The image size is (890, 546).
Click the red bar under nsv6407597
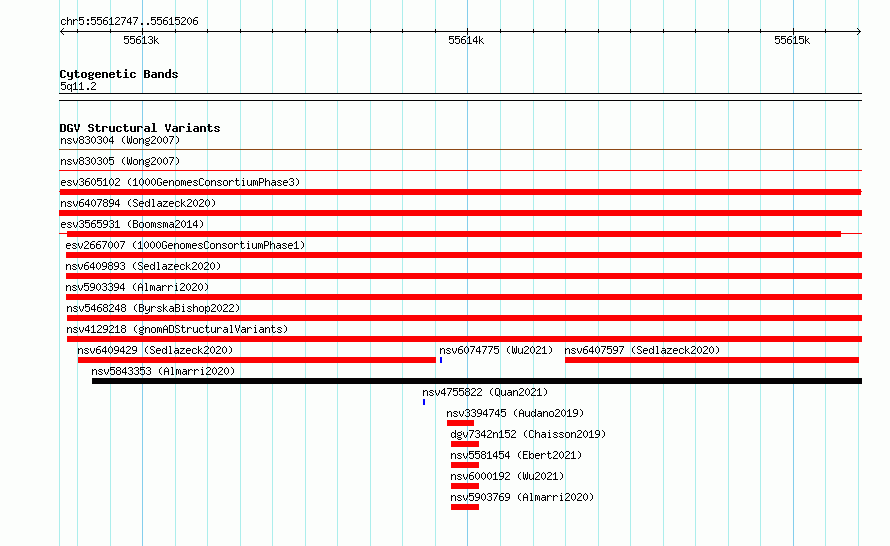coord(712,360)
